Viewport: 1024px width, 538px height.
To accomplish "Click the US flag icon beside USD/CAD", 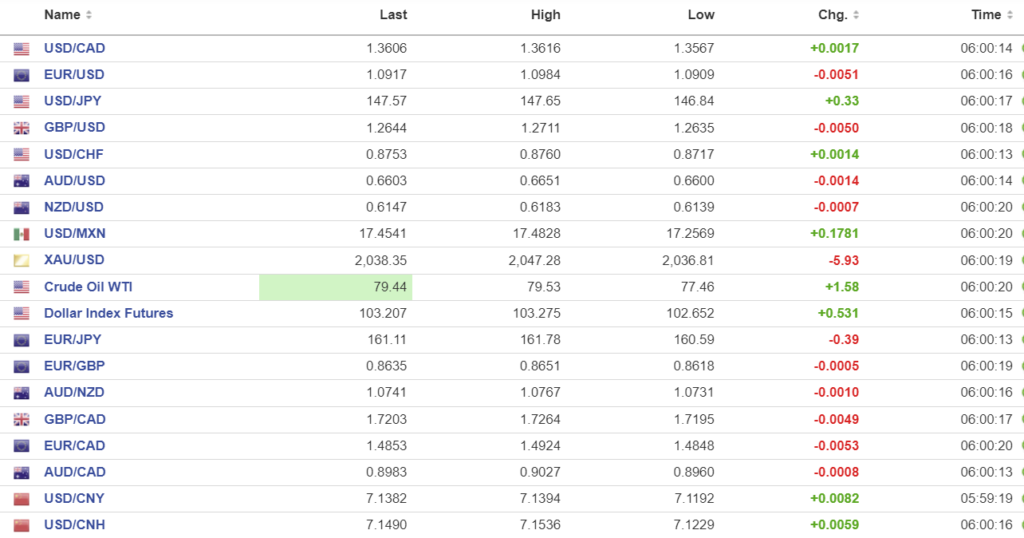I will [x=21, y=49].
